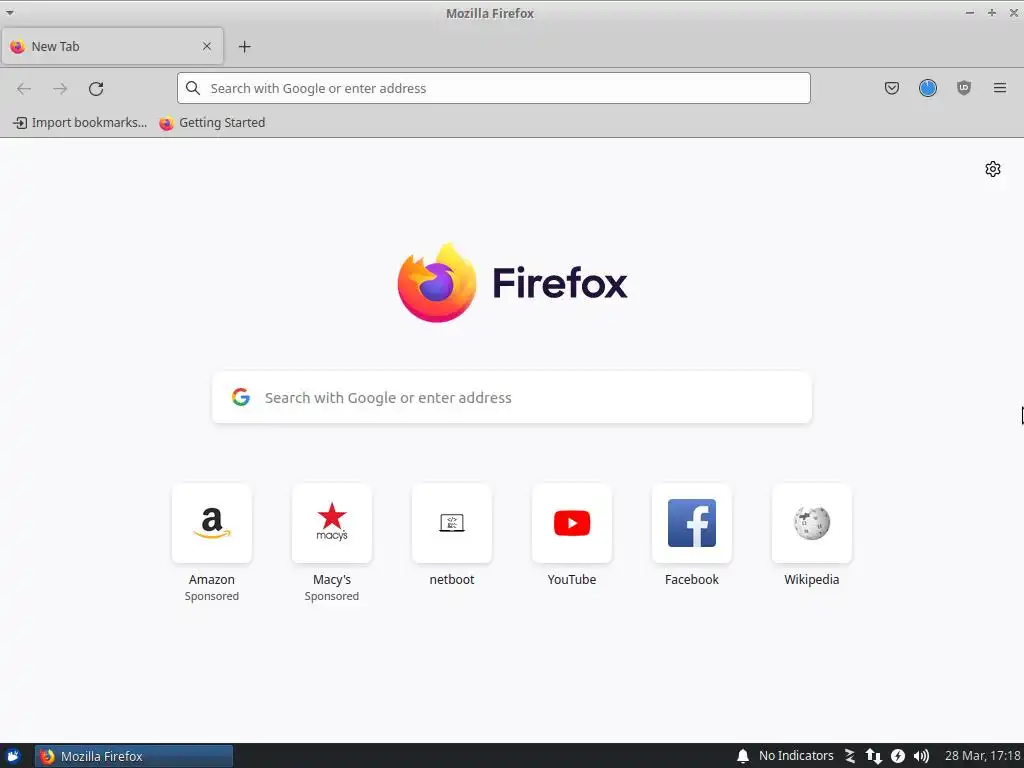Go back with the back arrow
Image resolution: width=1024 pixels, height=768 pixels.
tap(24, 89)
